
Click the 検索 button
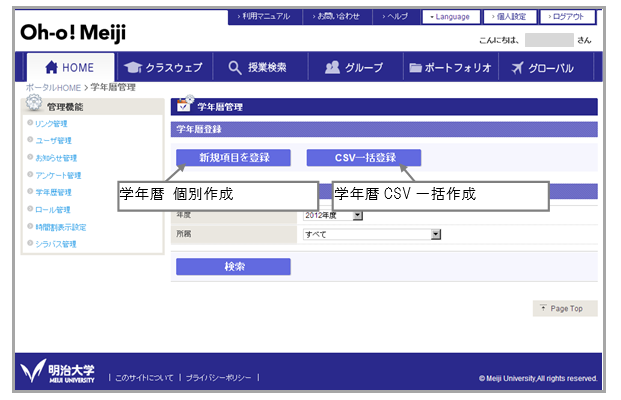tap(233, 267)
